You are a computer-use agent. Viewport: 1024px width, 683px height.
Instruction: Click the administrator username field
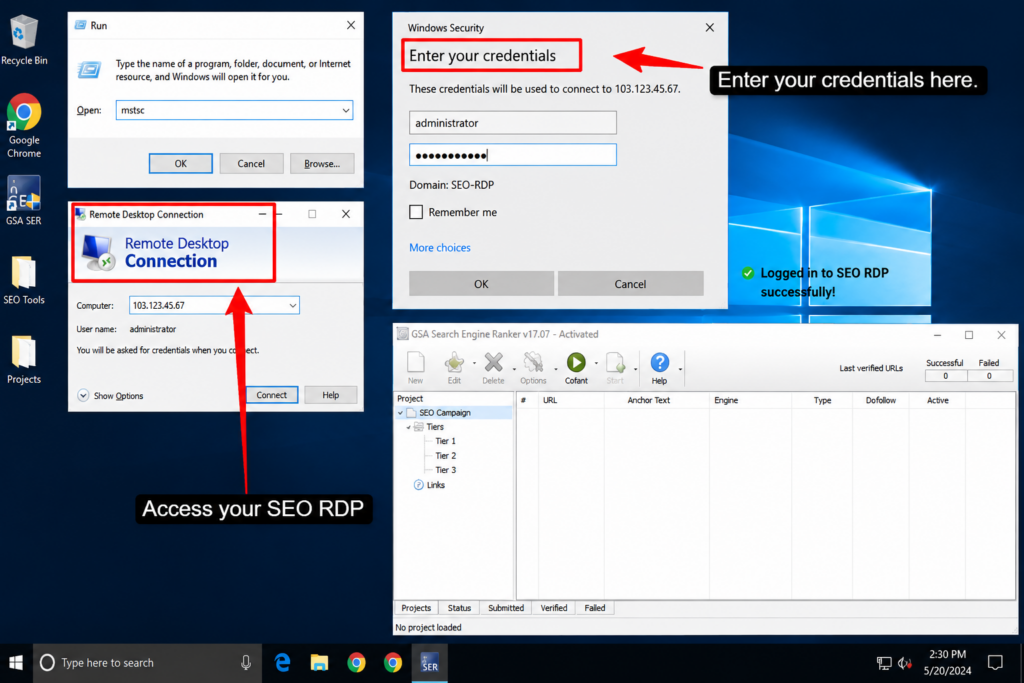pyautogui.click(x=513, y=123)
